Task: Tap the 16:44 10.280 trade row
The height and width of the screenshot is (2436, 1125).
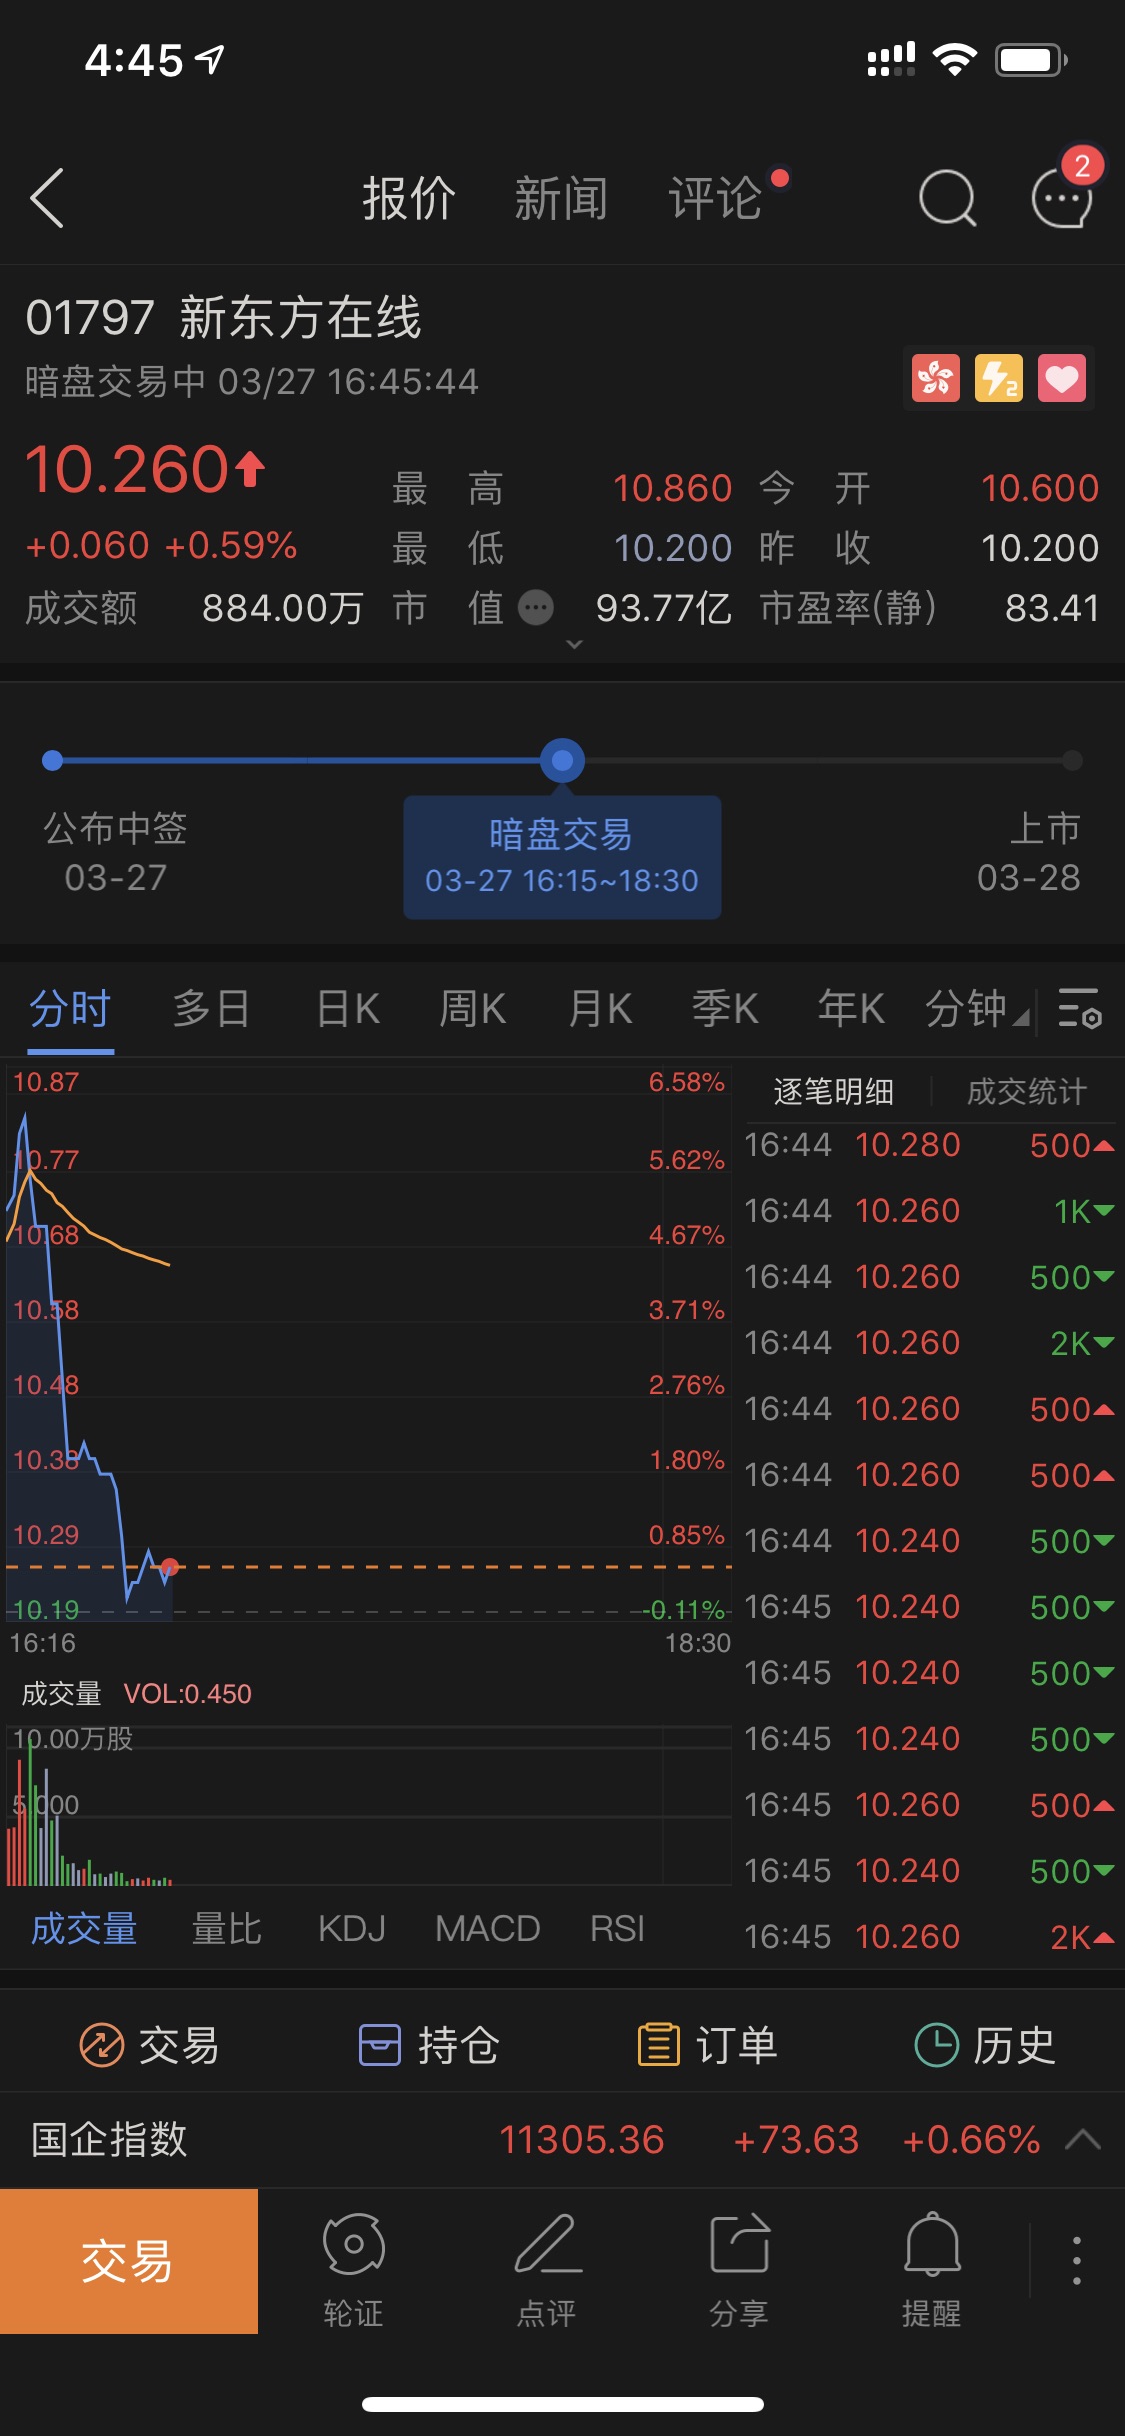Action: click(x=929, y=1145)
